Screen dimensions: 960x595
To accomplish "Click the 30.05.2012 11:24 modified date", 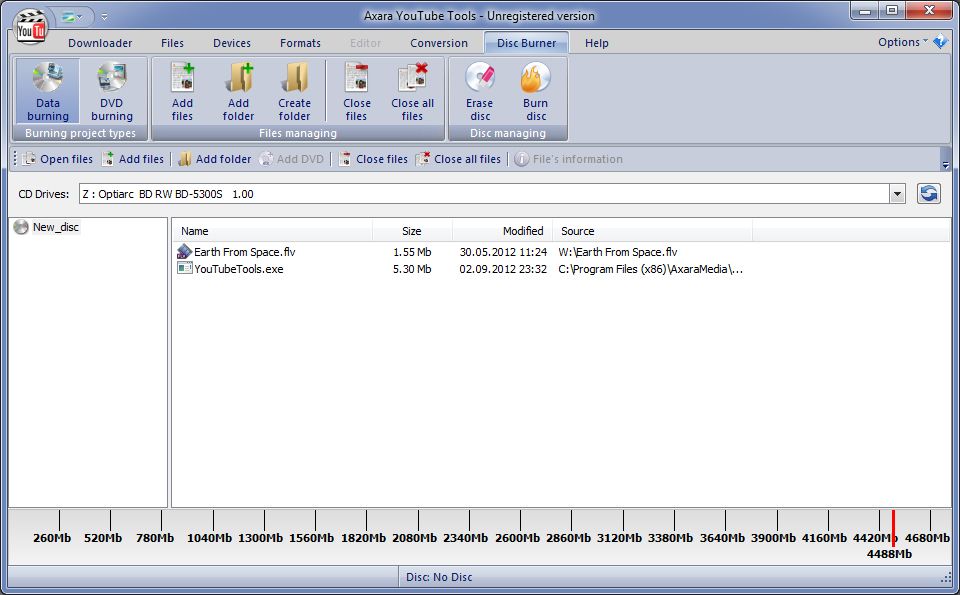I will [503, 252].
